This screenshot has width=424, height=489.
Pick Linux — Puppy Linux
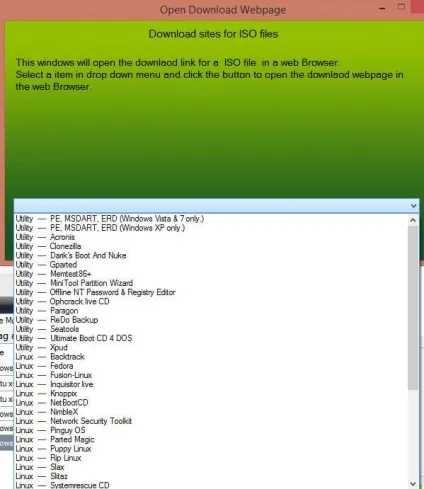pyautogui.click(x=211, y=448)
